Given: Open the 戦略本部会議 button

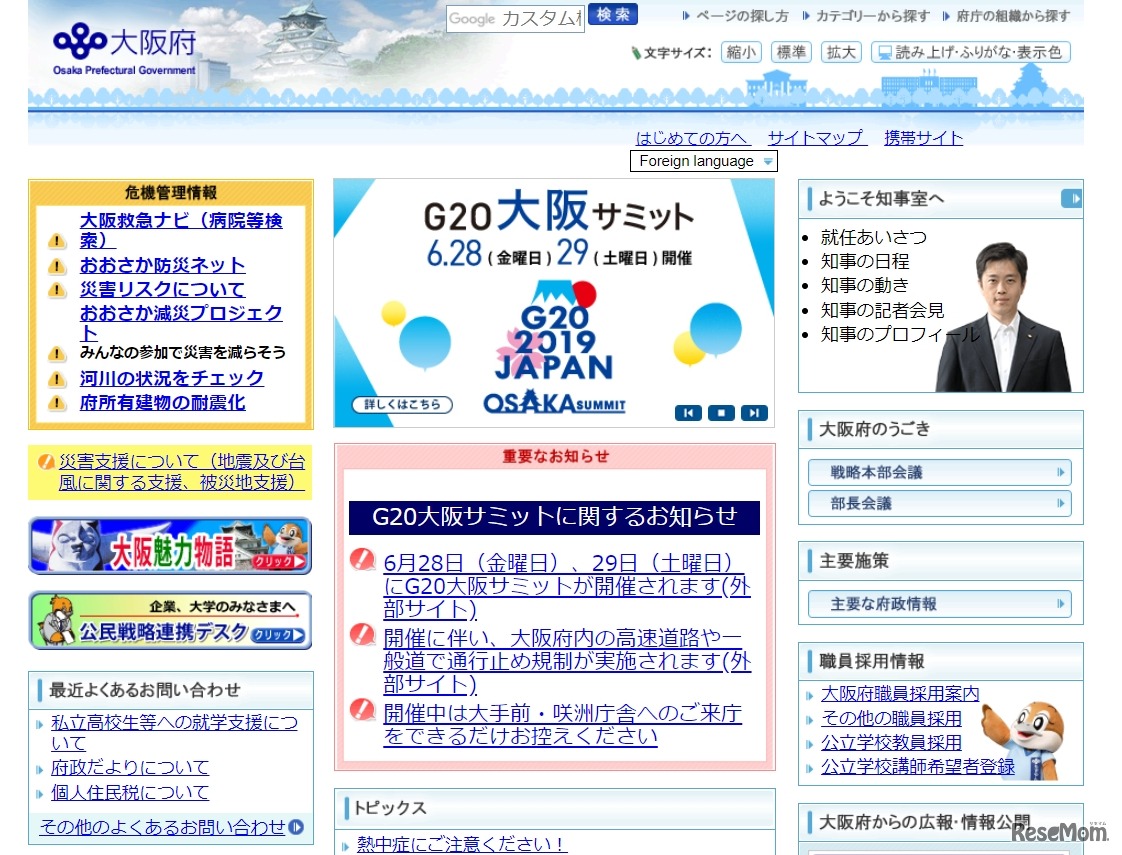Looking at the screenshot, I should pos(940,472).
